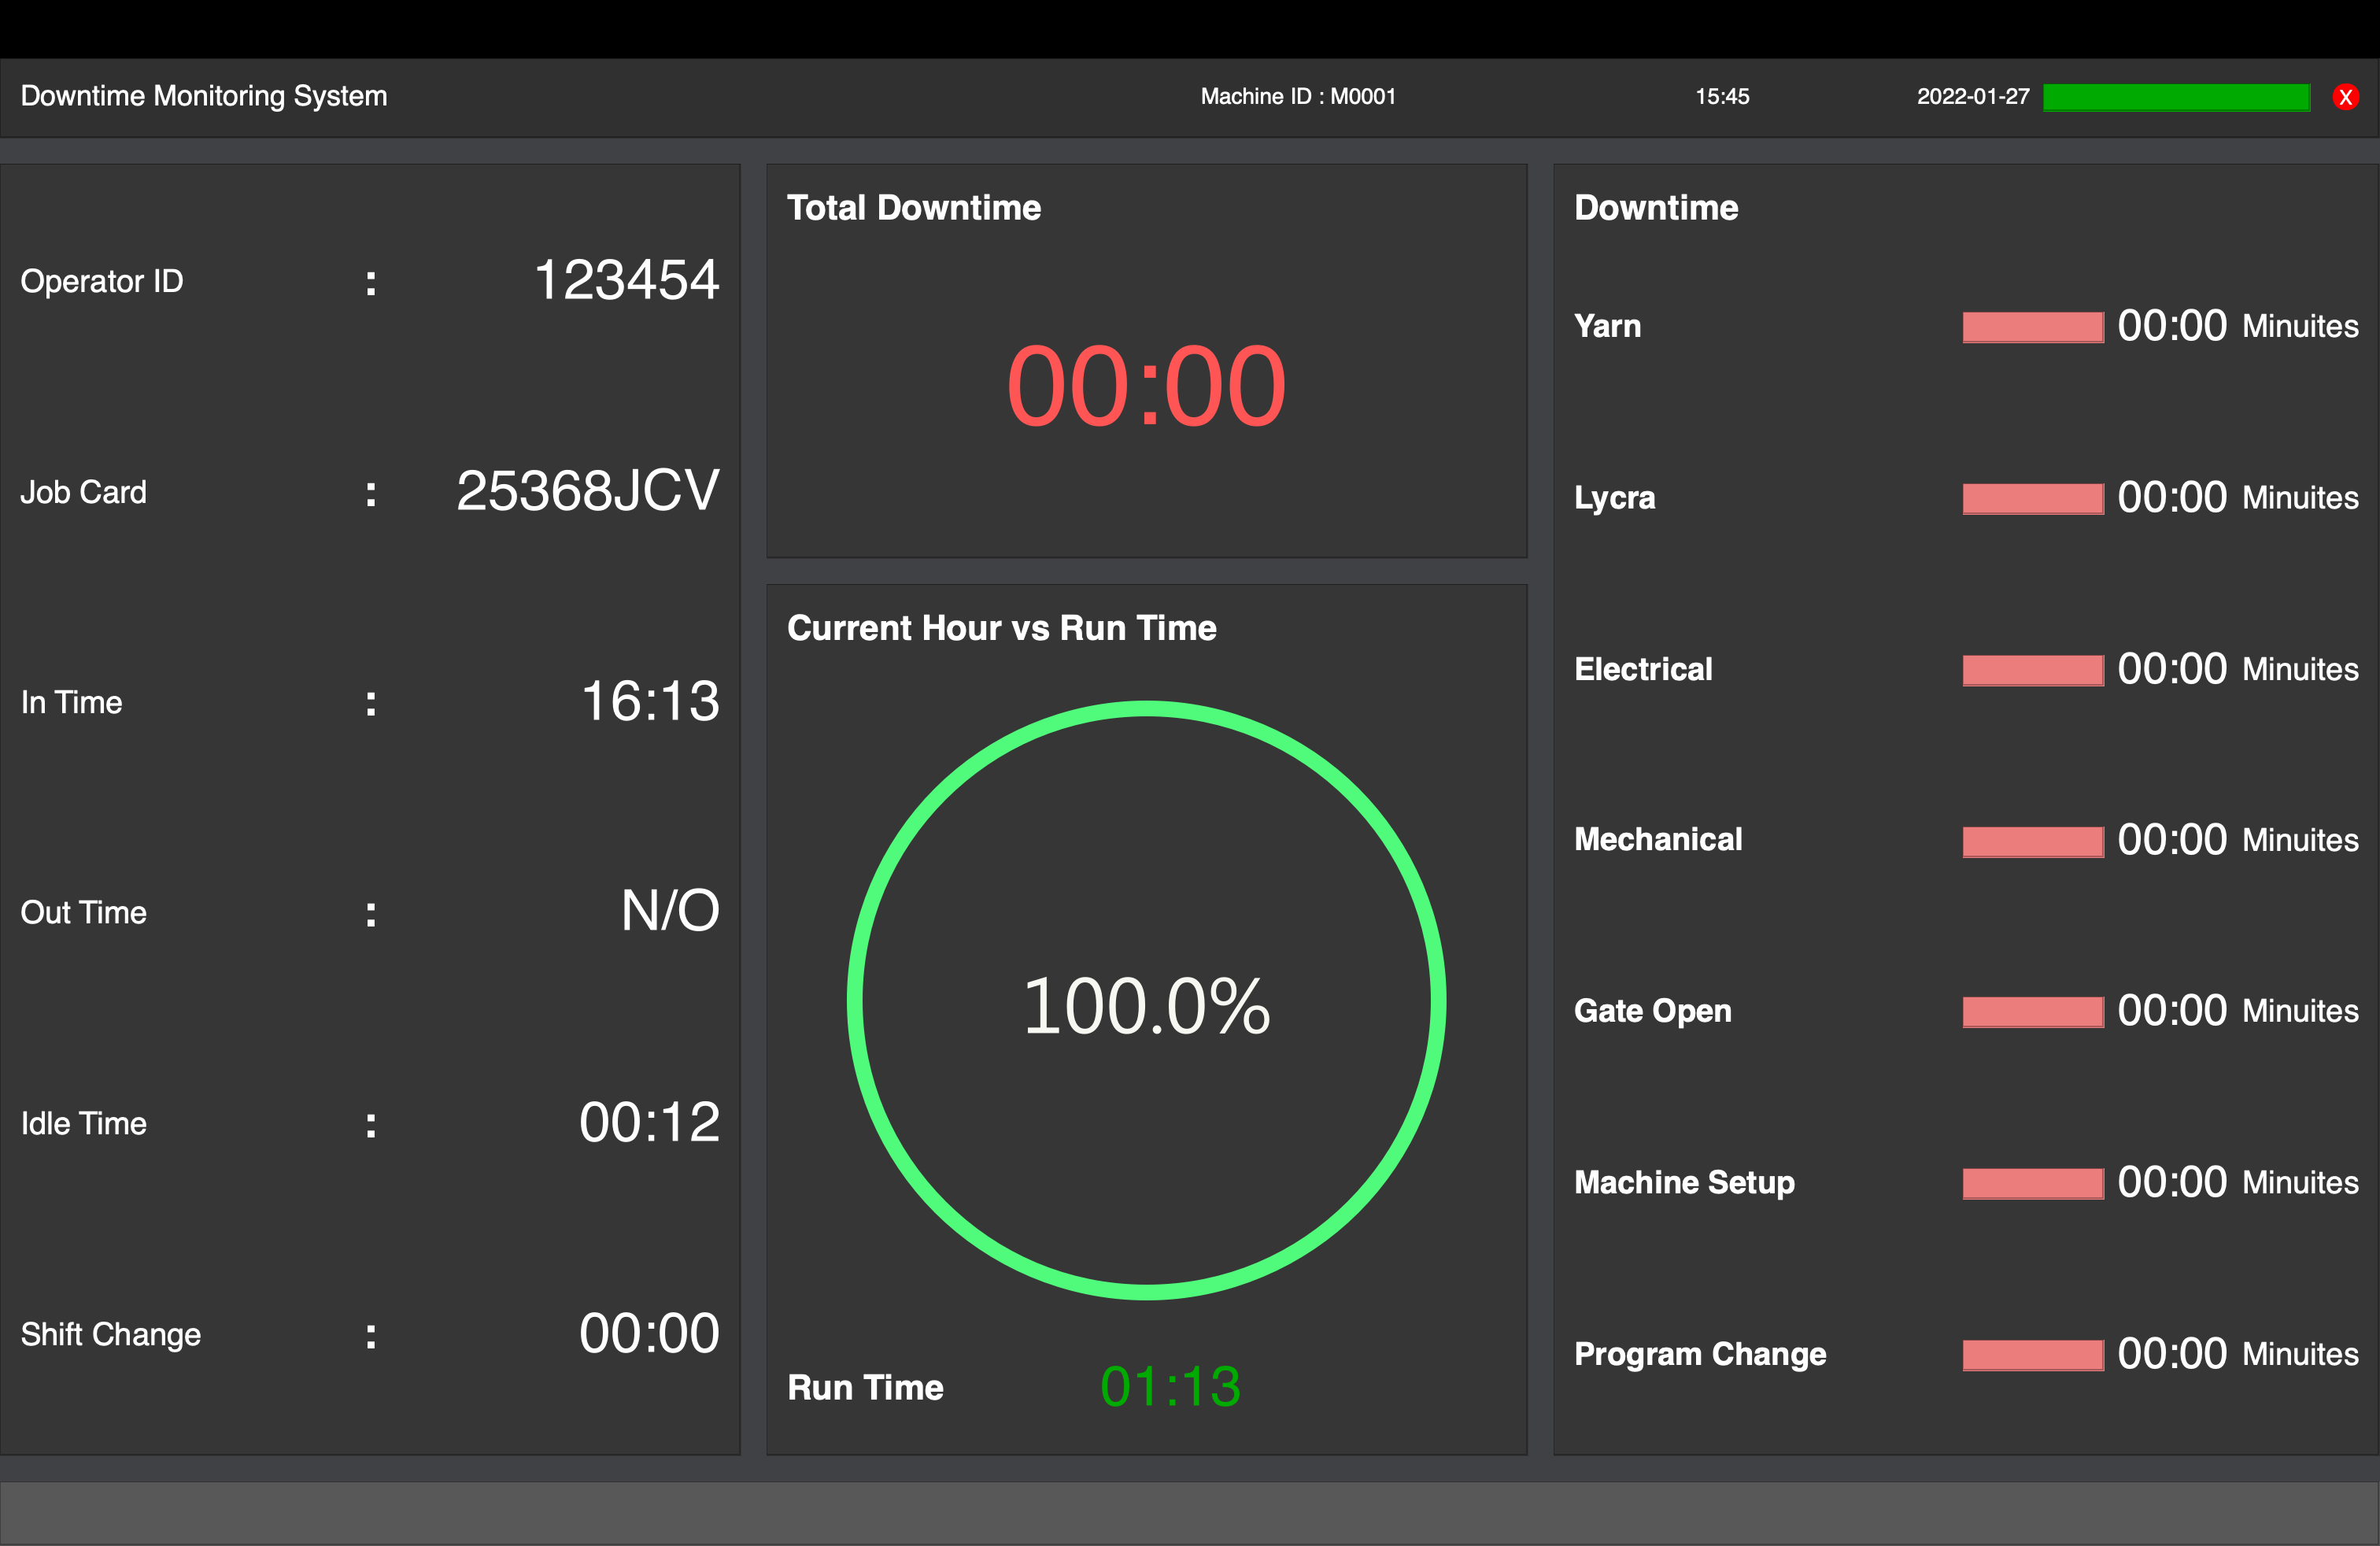This screenshot has width=2380, height=1546.
Task: Click the Gate Open downtime label
Action: click(x=1653, y=1012)
